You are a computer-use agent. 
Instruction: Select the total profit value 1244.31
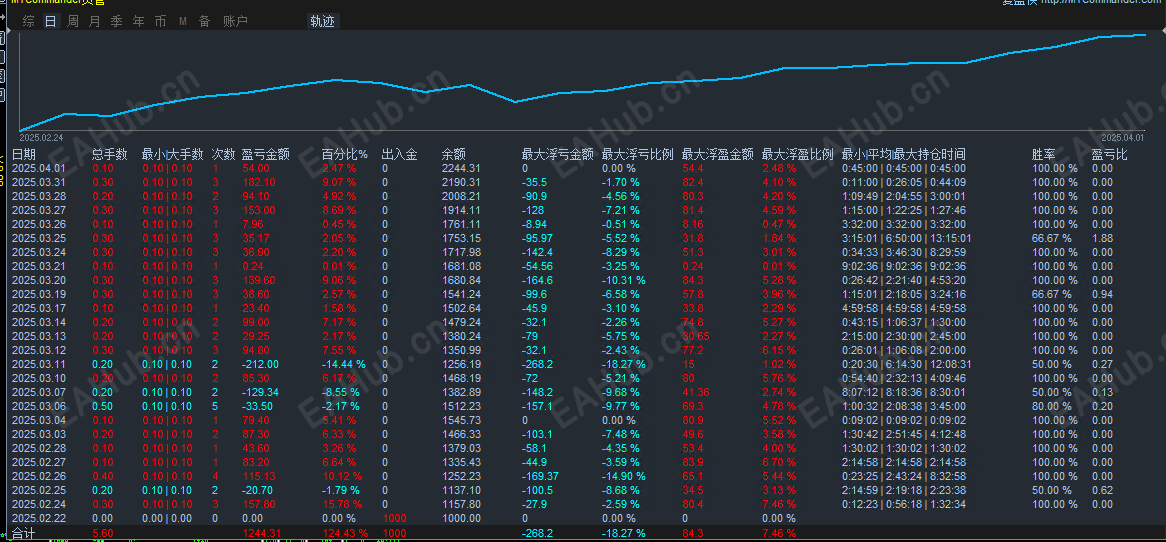(262, 533)
